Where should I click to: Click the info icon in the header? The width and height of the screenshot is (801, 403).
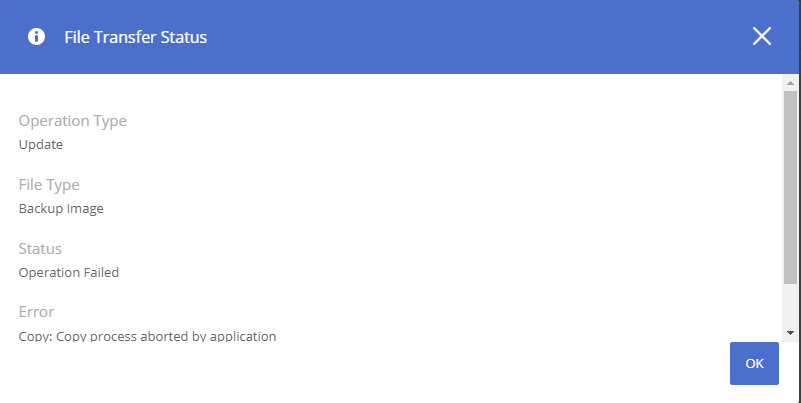point(37,37)
